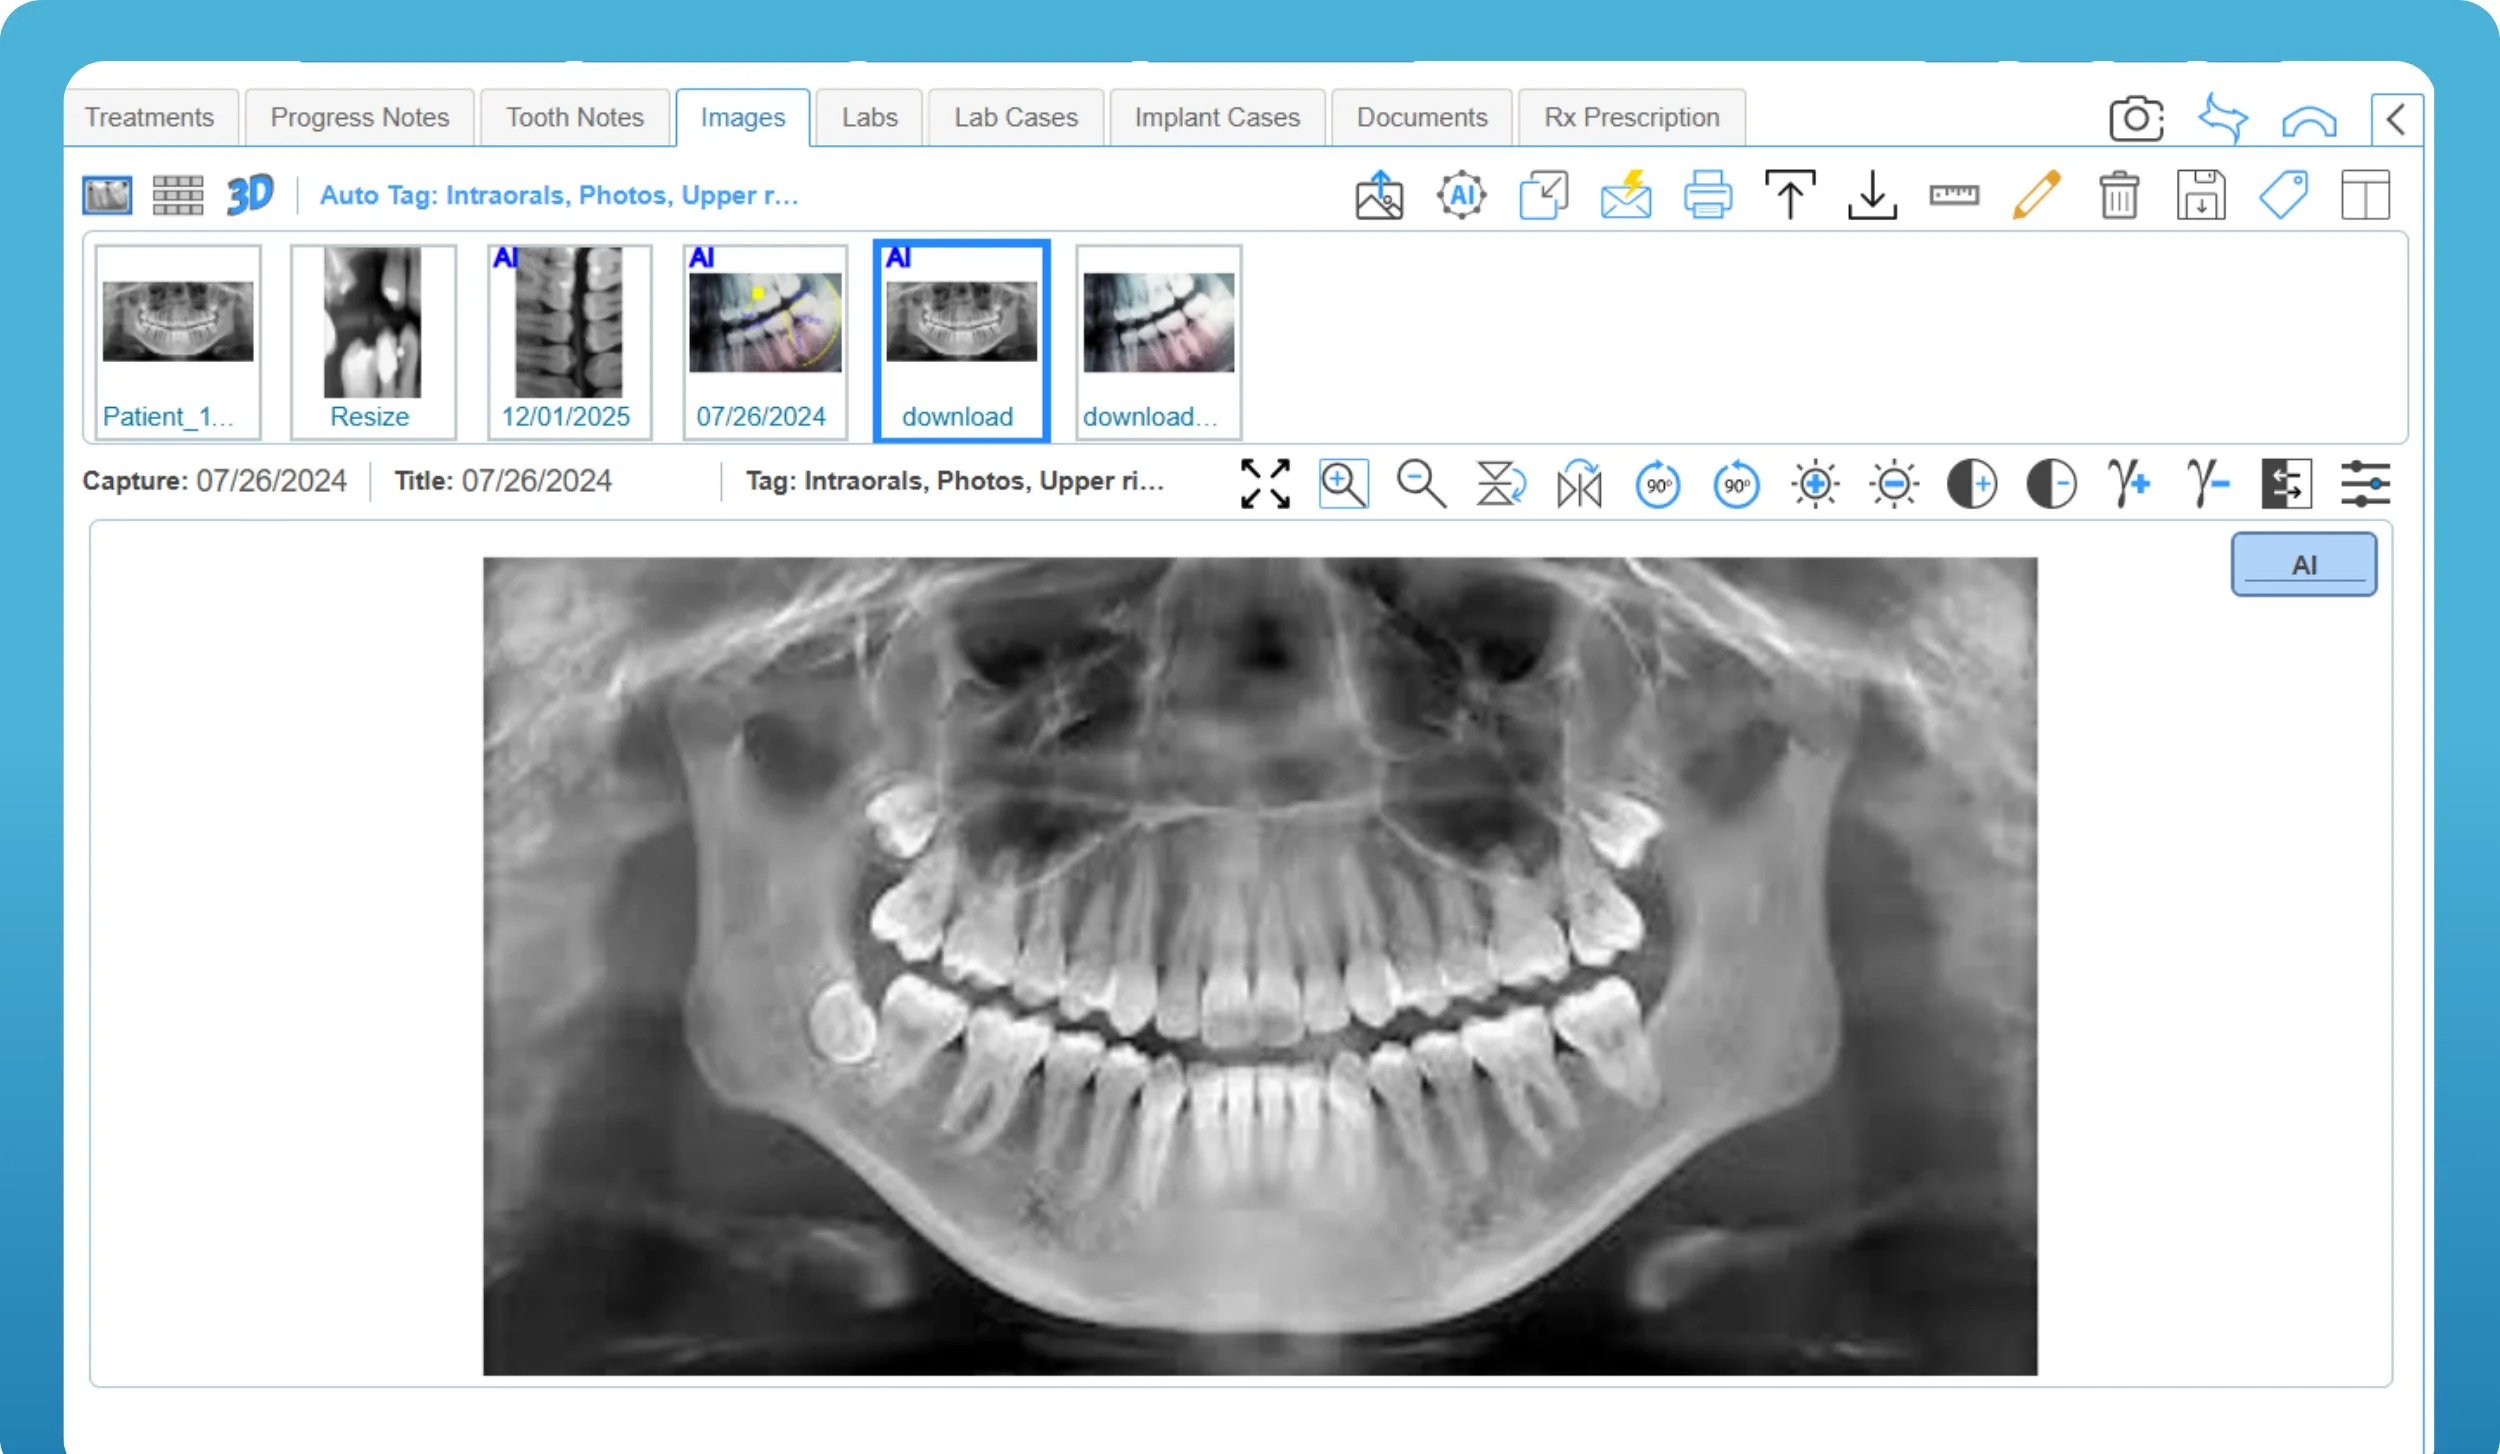Open the pencil annotation tool
The height and width of the screenshot is (1454, 2500).
pyautogui.click(x=2036, y=195)
